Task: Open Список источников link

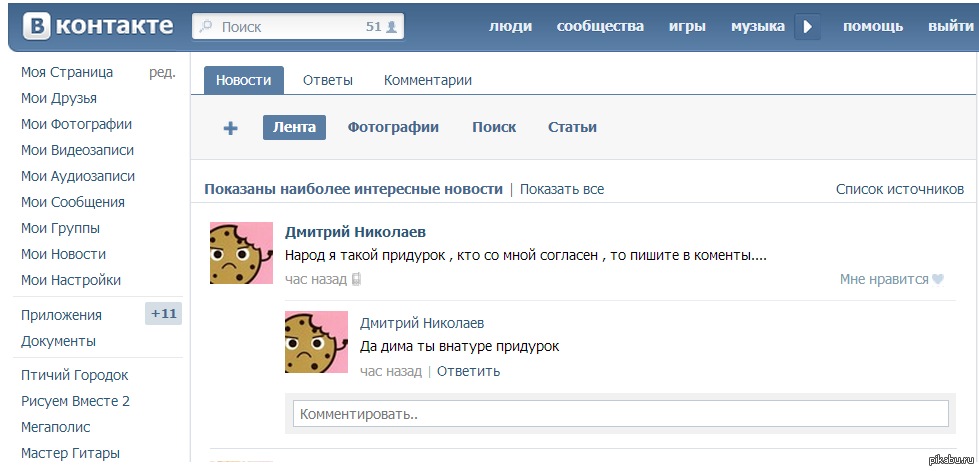Action: [899, 189]
